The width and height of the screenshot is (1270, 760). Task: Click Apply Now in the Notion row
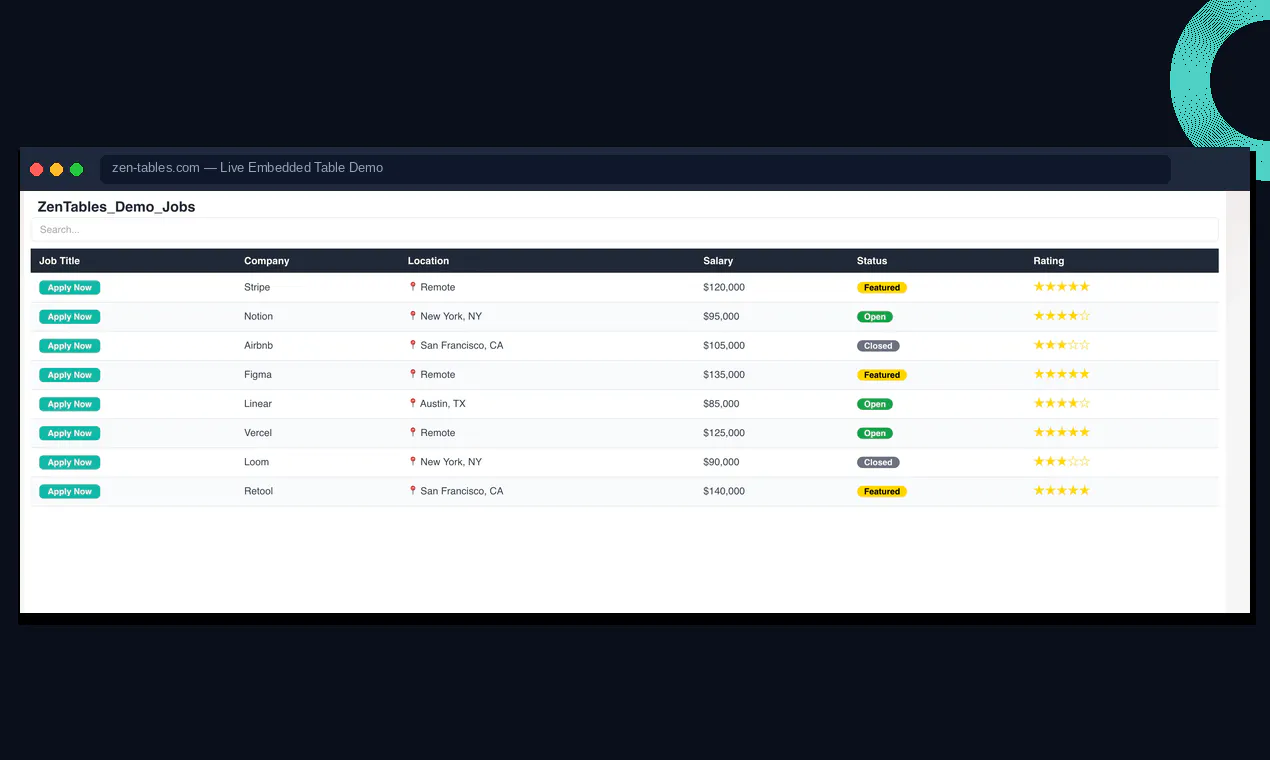click(70, 317)
